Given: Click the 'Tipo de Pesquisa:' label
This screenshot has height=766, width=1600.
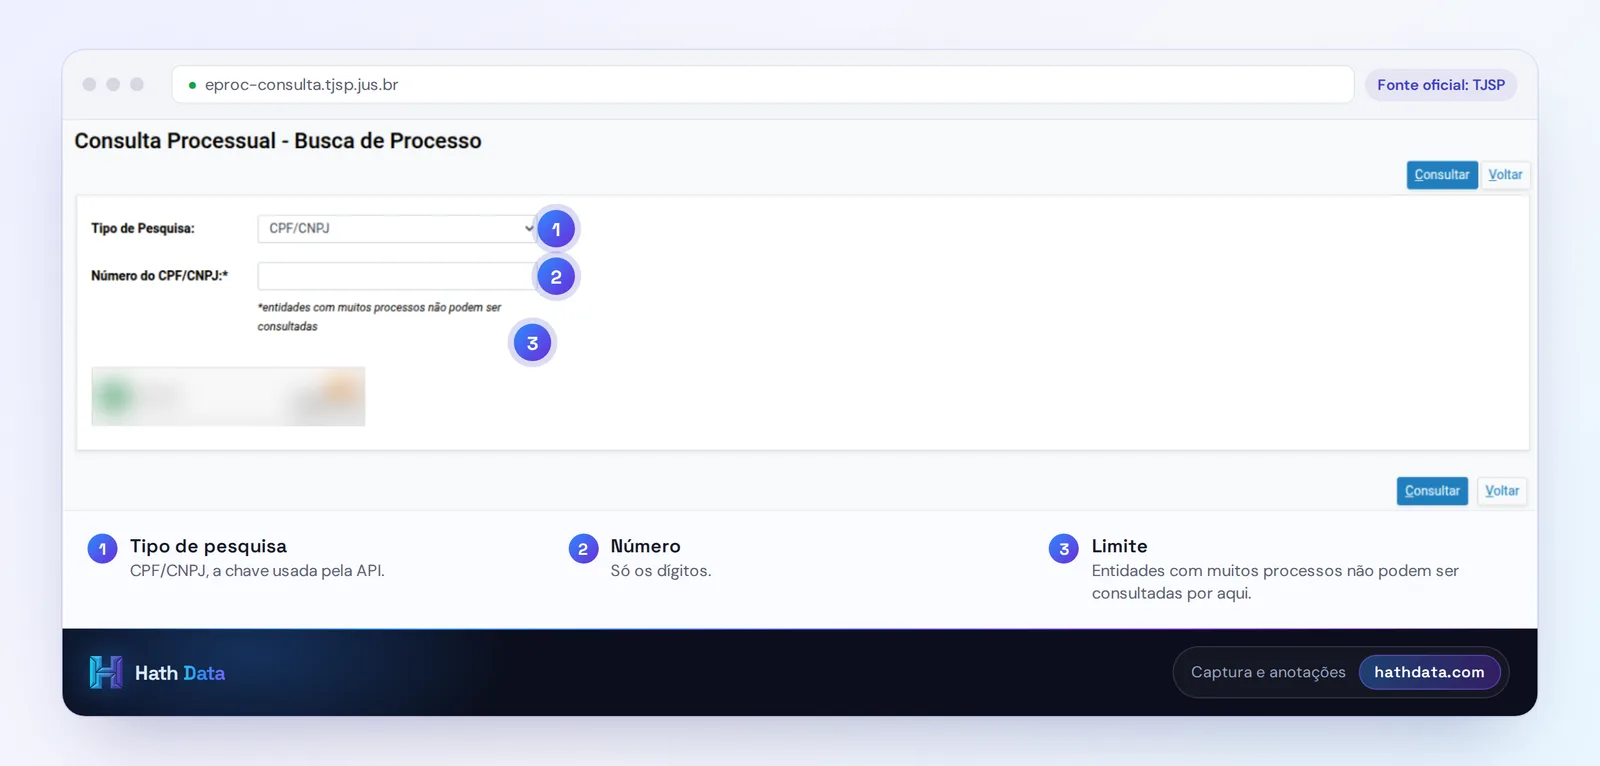Looking at the screenshot, I should pos(143,228).
